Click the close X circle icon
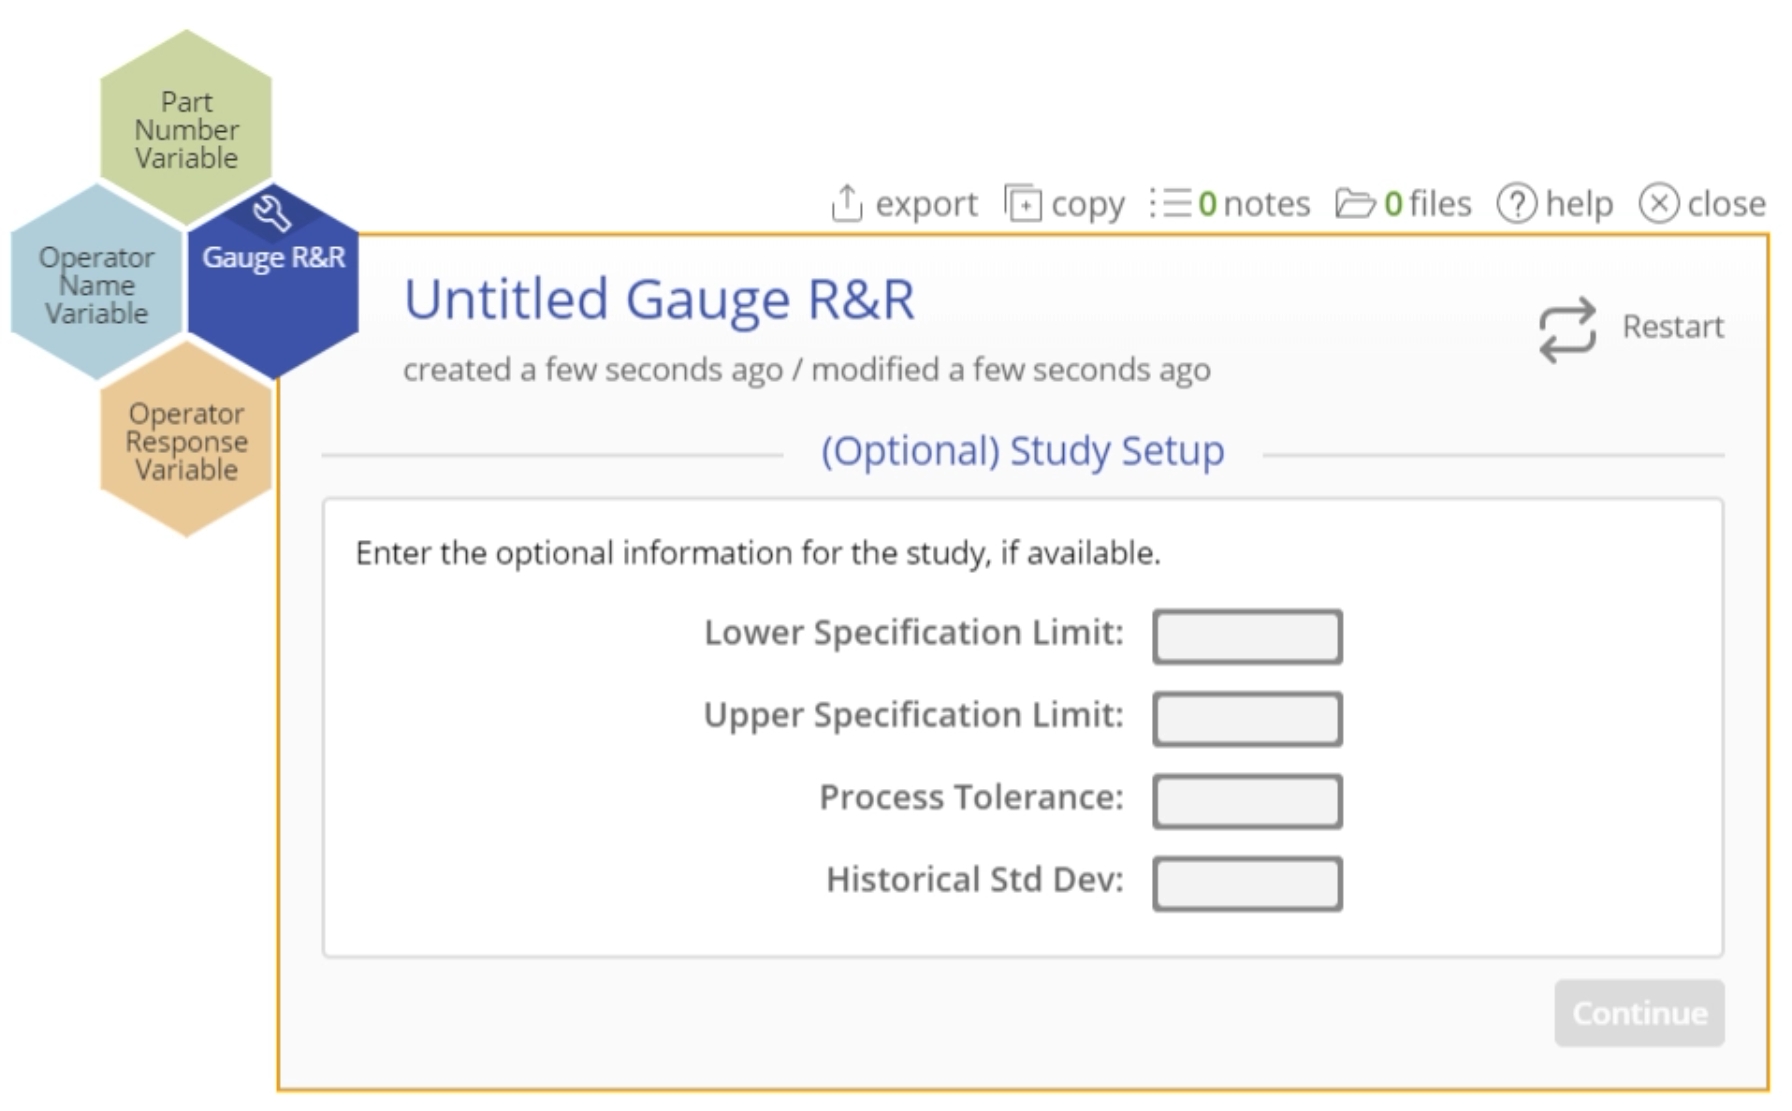The height and width of the screenshot is (1111, 1792). tap(1658, 204)
